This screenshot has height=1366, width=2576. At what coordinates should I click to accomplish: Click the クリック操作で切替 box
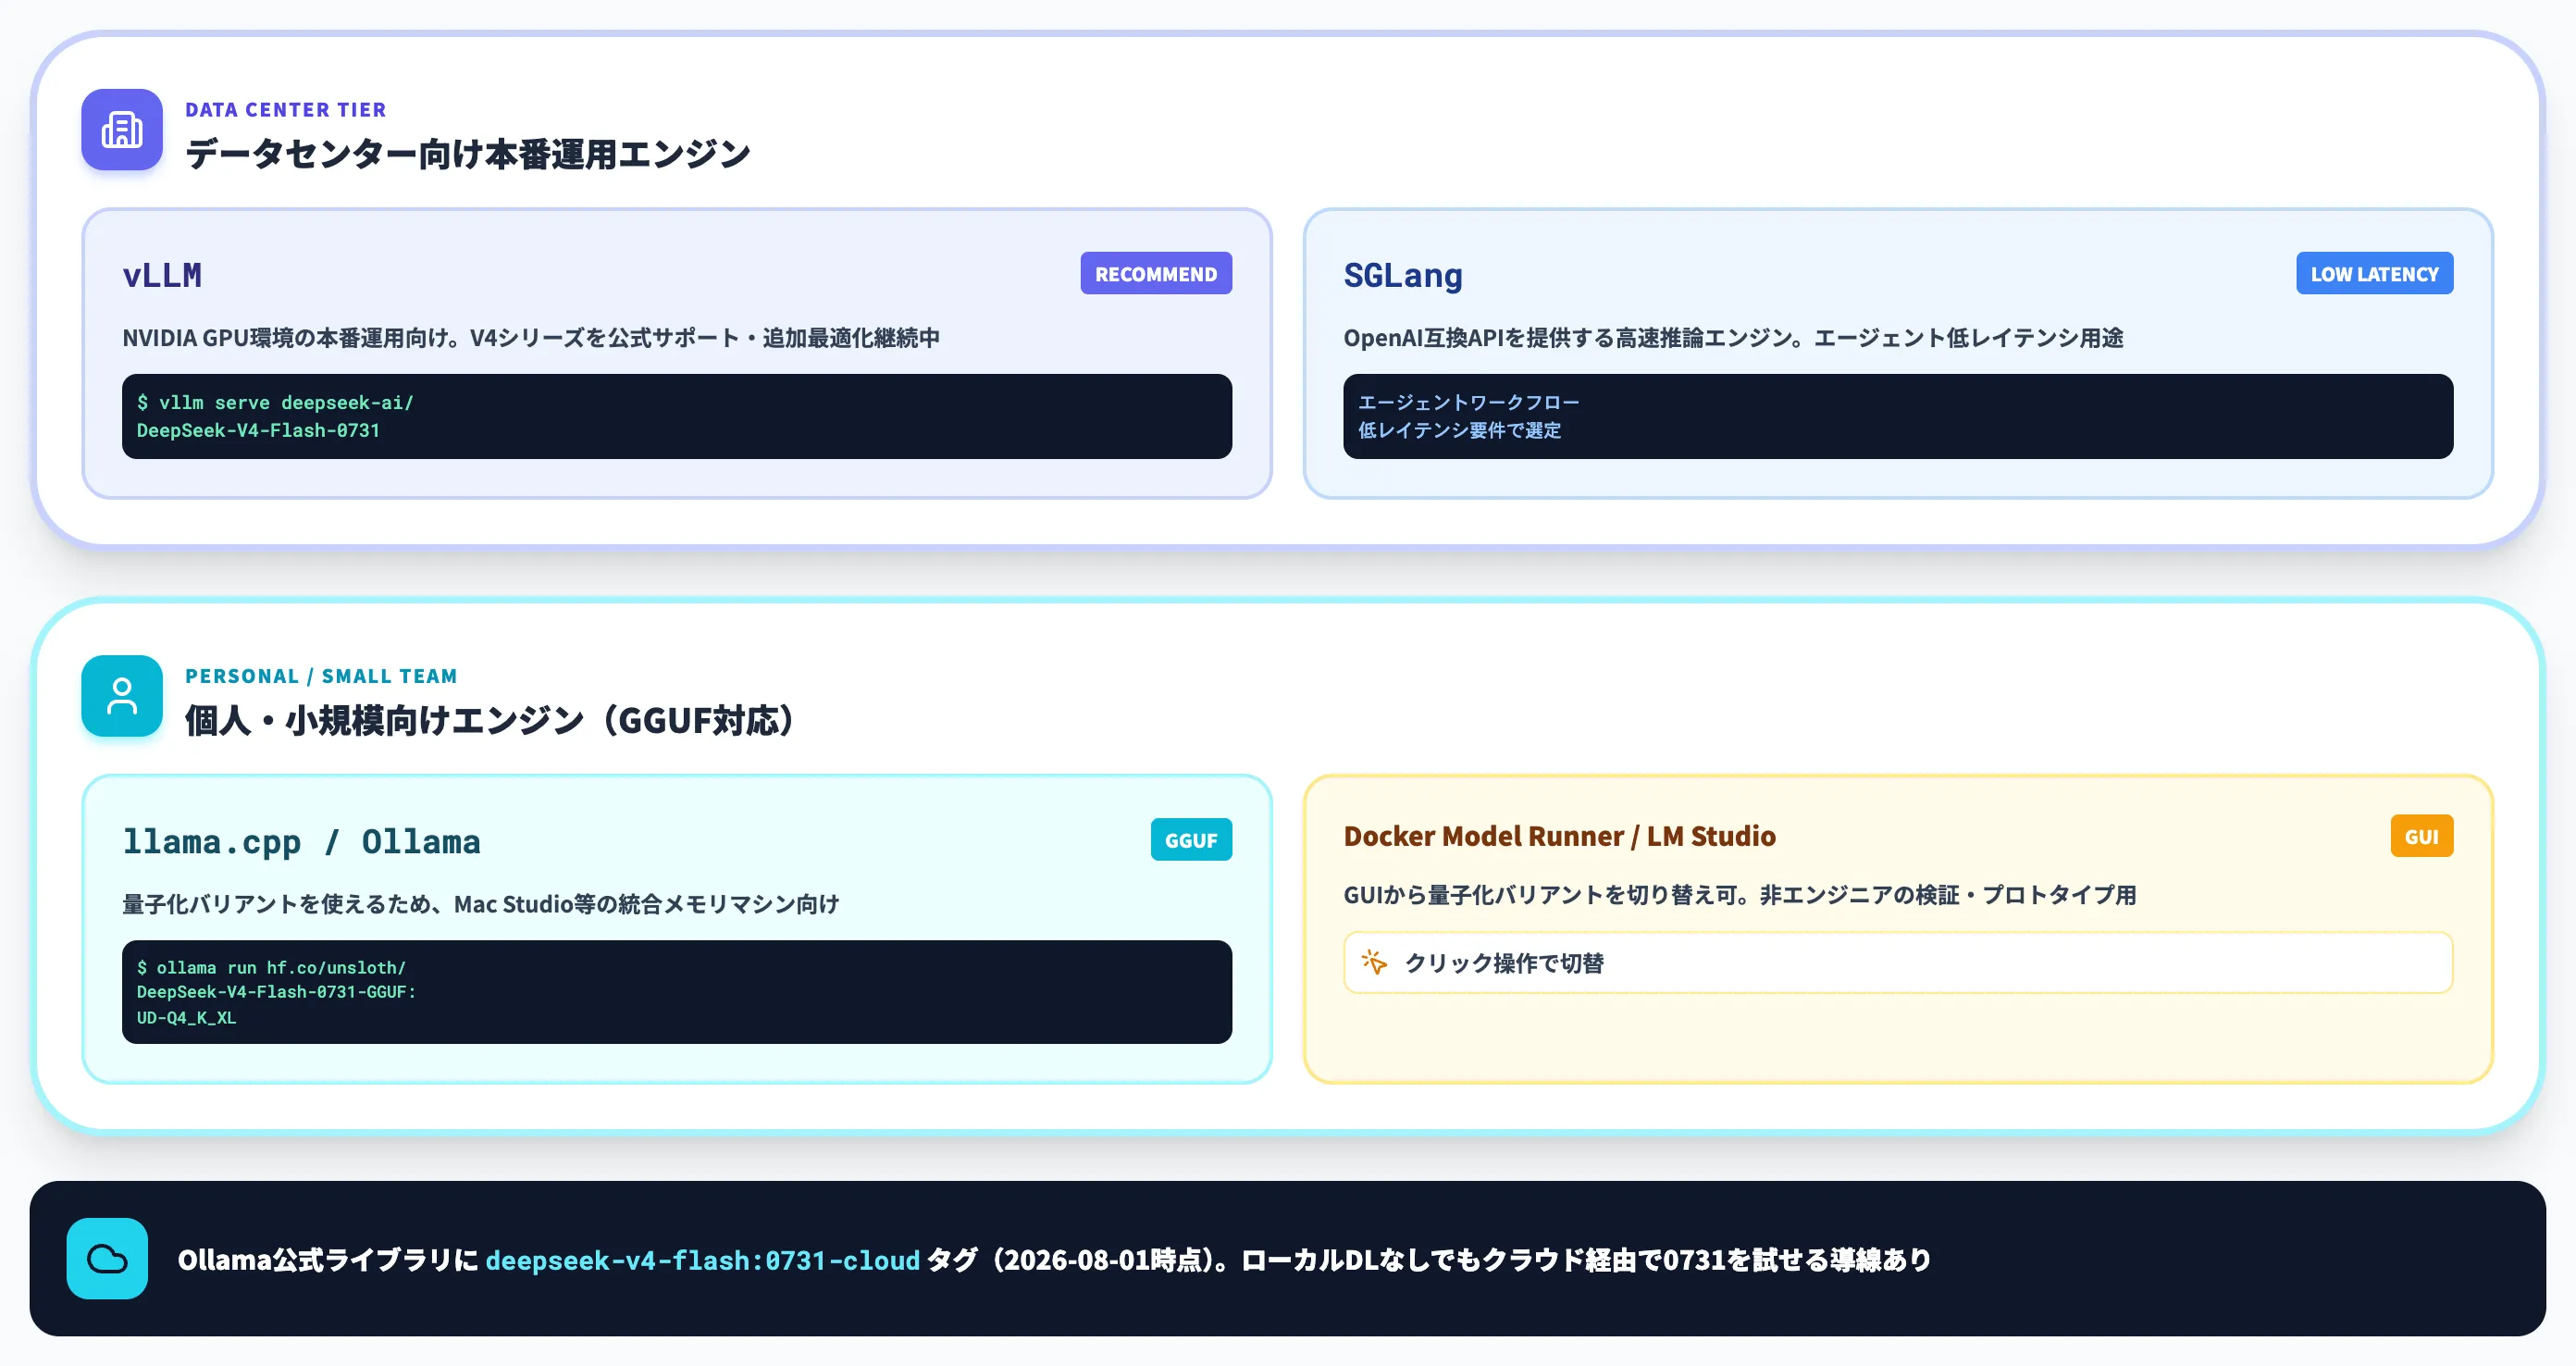tap(1898, 963)
